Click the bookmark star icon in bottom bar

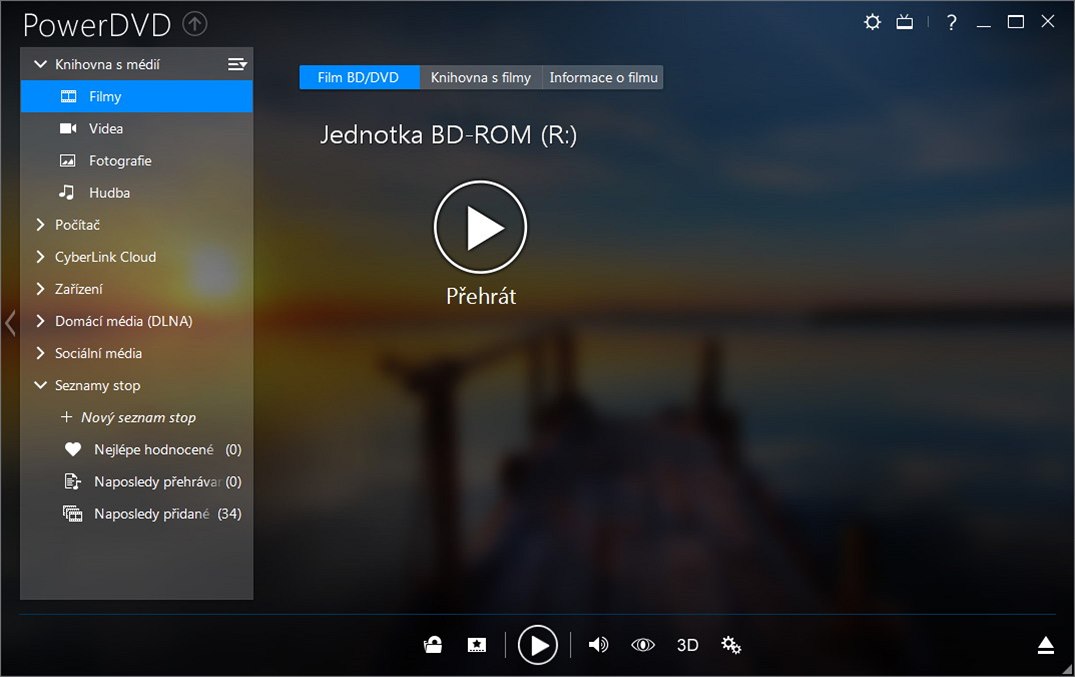(x=477, y=645)
